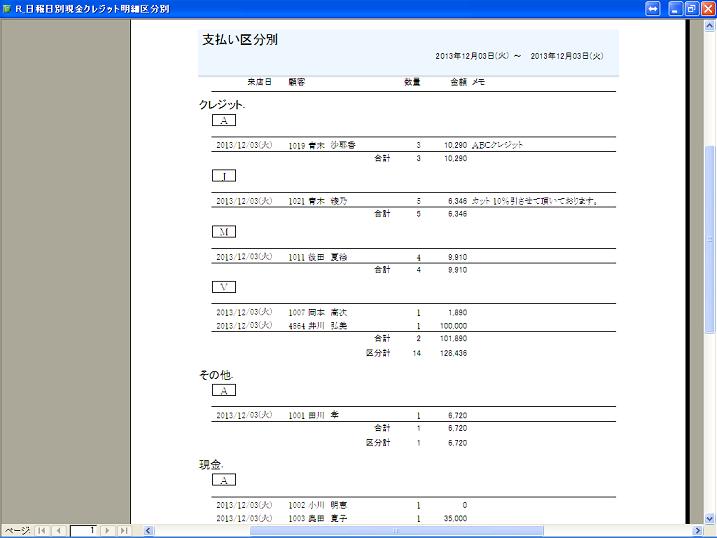The width and height of the screenshot is (717, 538).
Task: Click the 現金 group heading
Action: pos(211,465)
